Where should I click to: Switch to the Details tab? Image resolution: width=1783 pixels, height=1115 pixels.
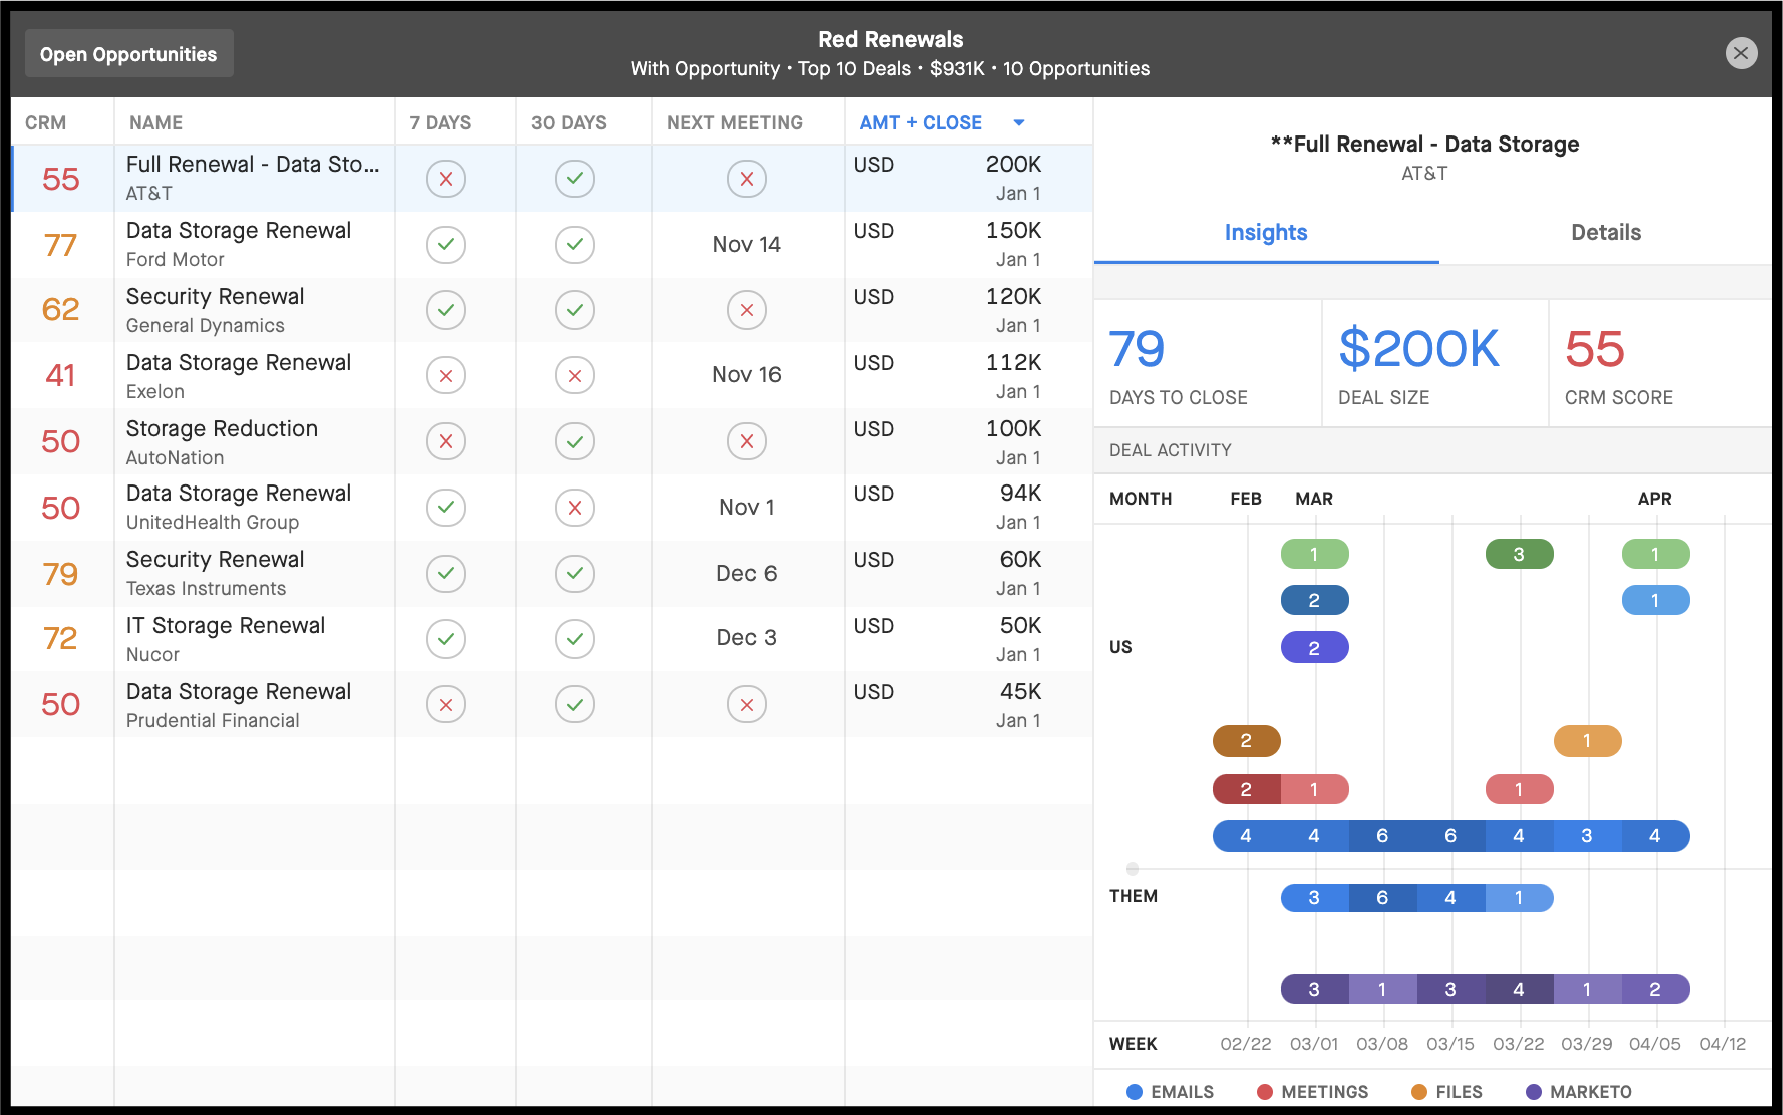1605,232
